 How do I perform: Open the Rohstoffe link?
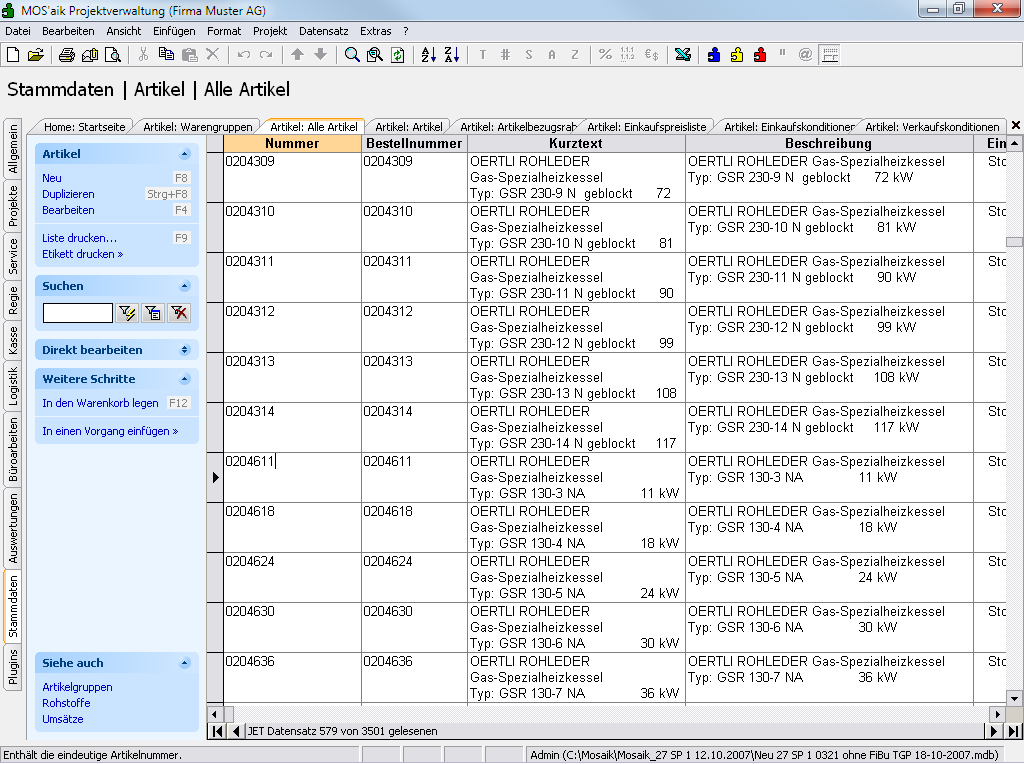tap(66, 703)
